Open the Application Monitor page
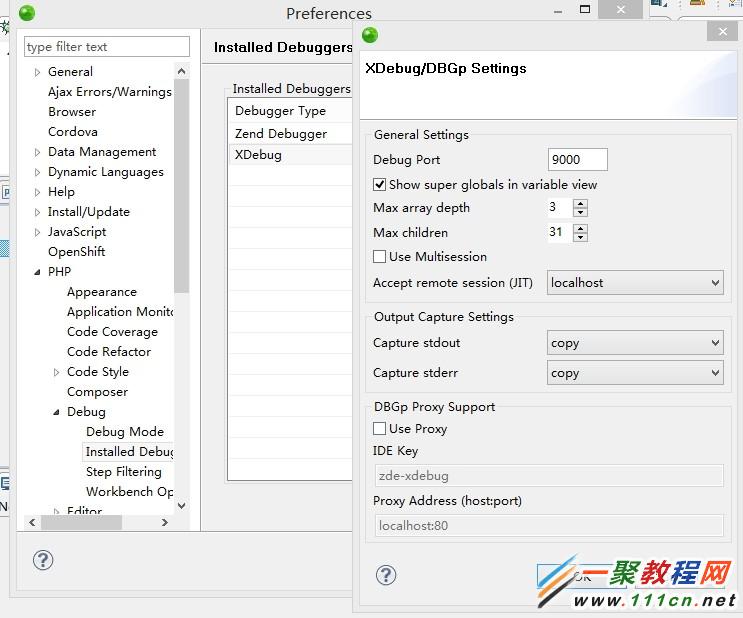This screenshot has height=618, width=743. [120, 312]
